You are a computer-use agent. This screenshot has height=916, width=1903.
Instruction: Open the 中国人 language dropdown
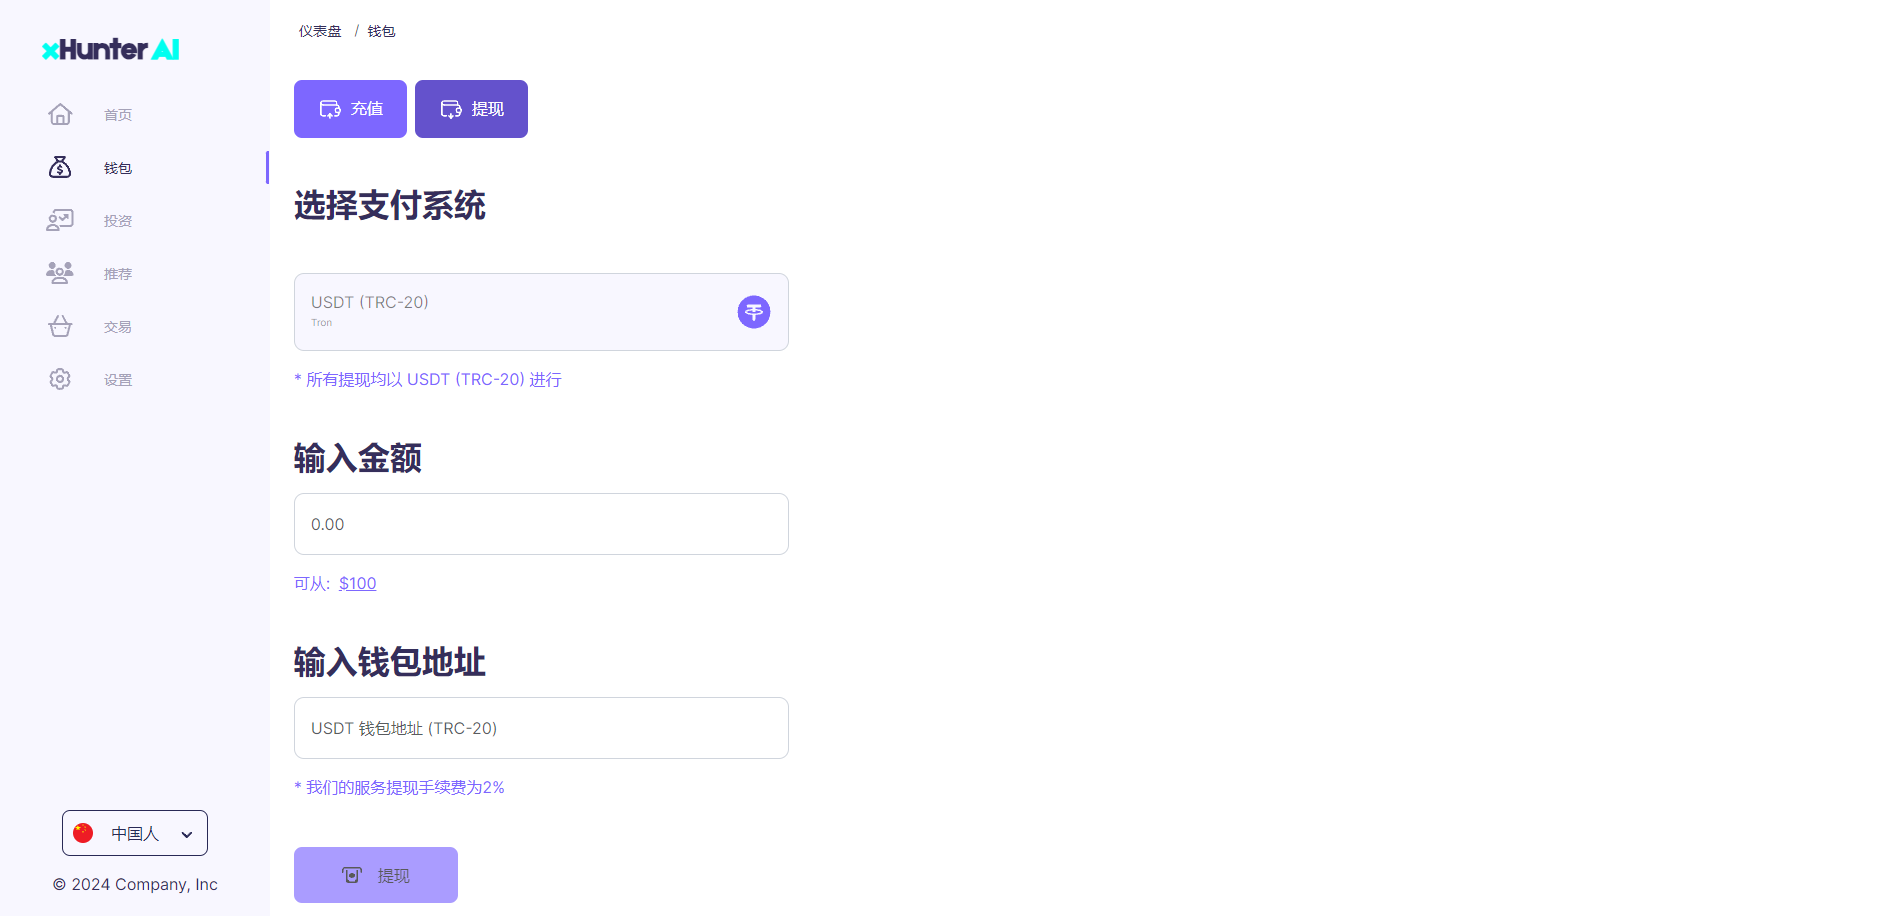pos(134,833)
